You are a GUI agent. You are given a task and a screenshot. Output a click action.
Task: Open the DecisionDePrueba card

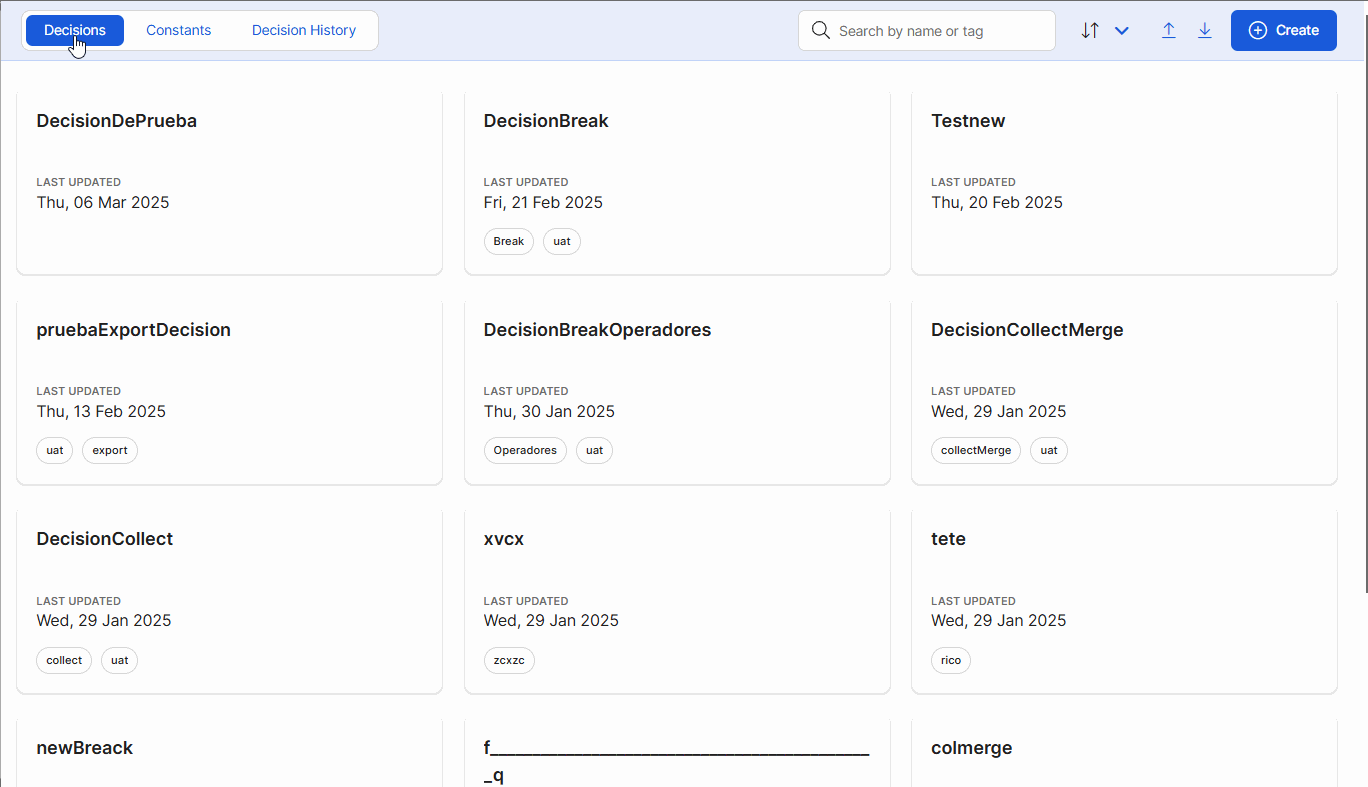point(228,183)
